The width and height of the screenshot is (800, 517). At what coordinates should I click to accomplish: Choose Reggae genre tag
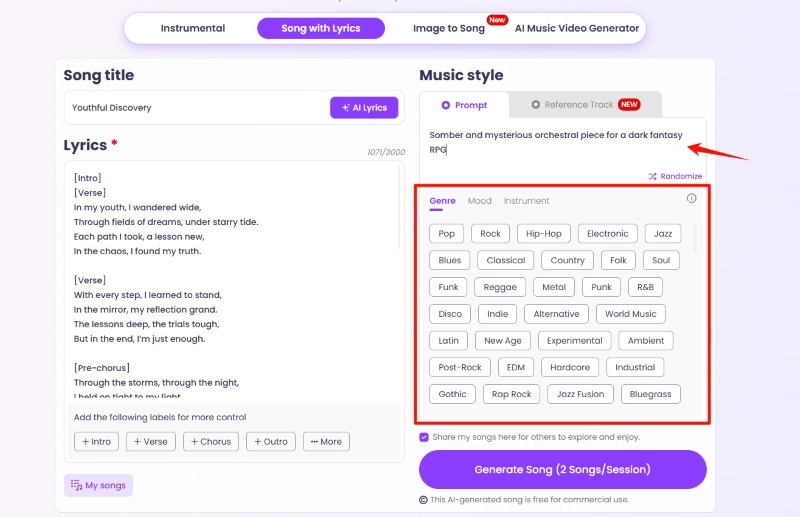(500, 287)
